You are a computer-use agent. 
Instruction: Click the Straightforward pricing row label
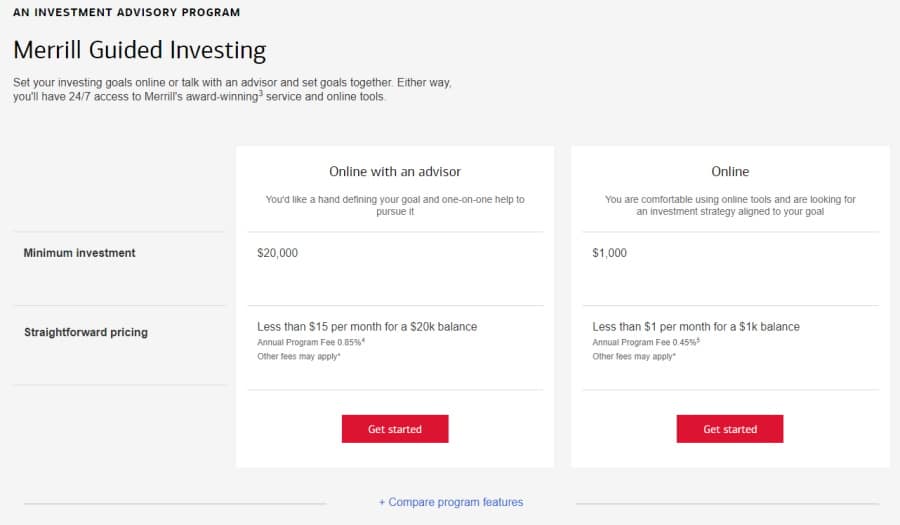point(86,332)
